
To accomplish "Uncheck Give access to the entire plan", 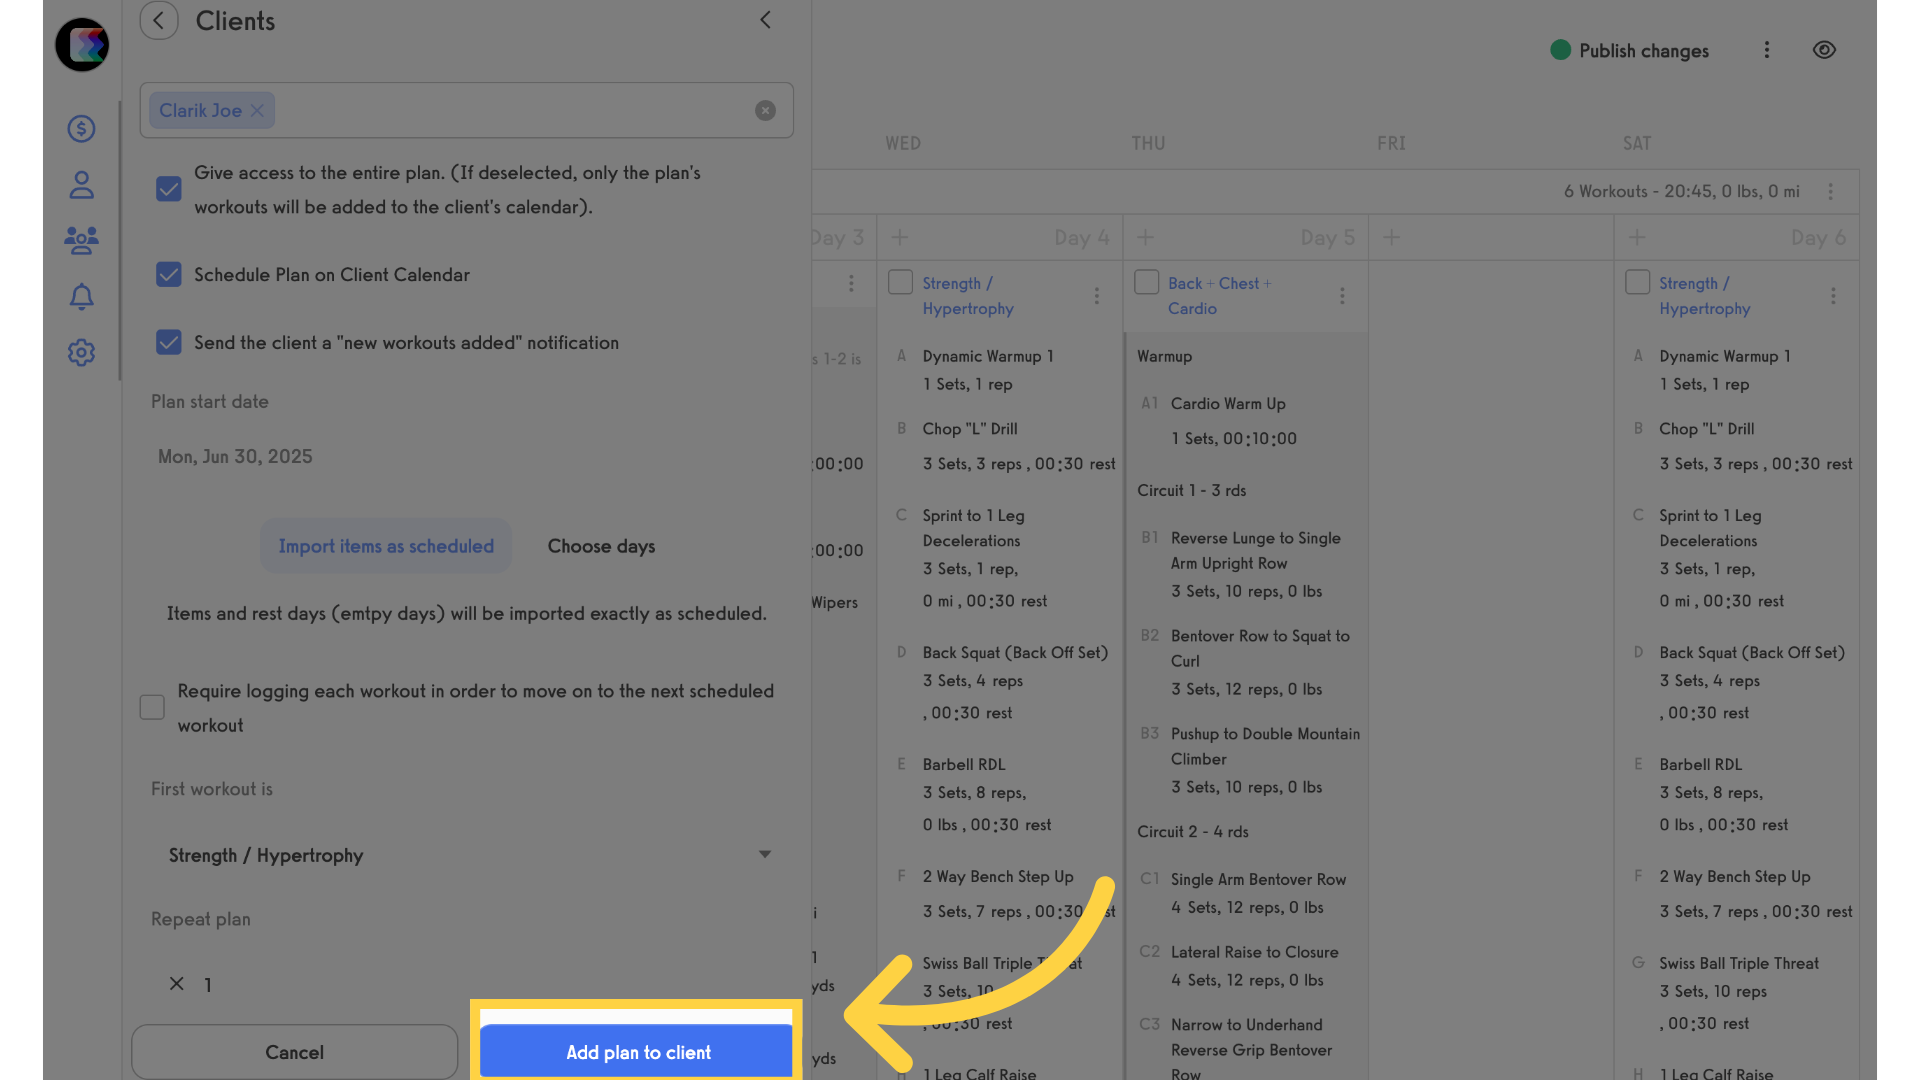I will [169, 189].
